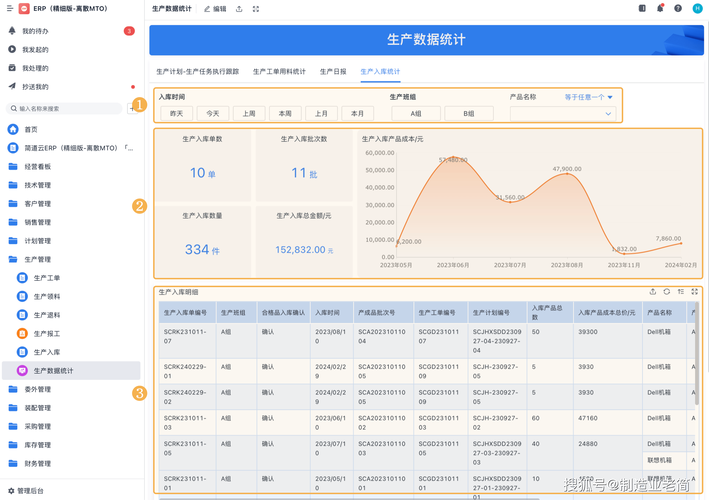
Task: Click table cell SCRK240229-01
Action: click(188, 372)
